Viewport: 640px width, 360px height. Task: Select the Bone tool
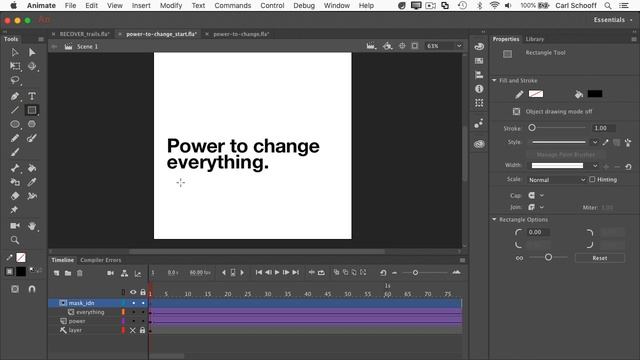(x=15, y=168)
